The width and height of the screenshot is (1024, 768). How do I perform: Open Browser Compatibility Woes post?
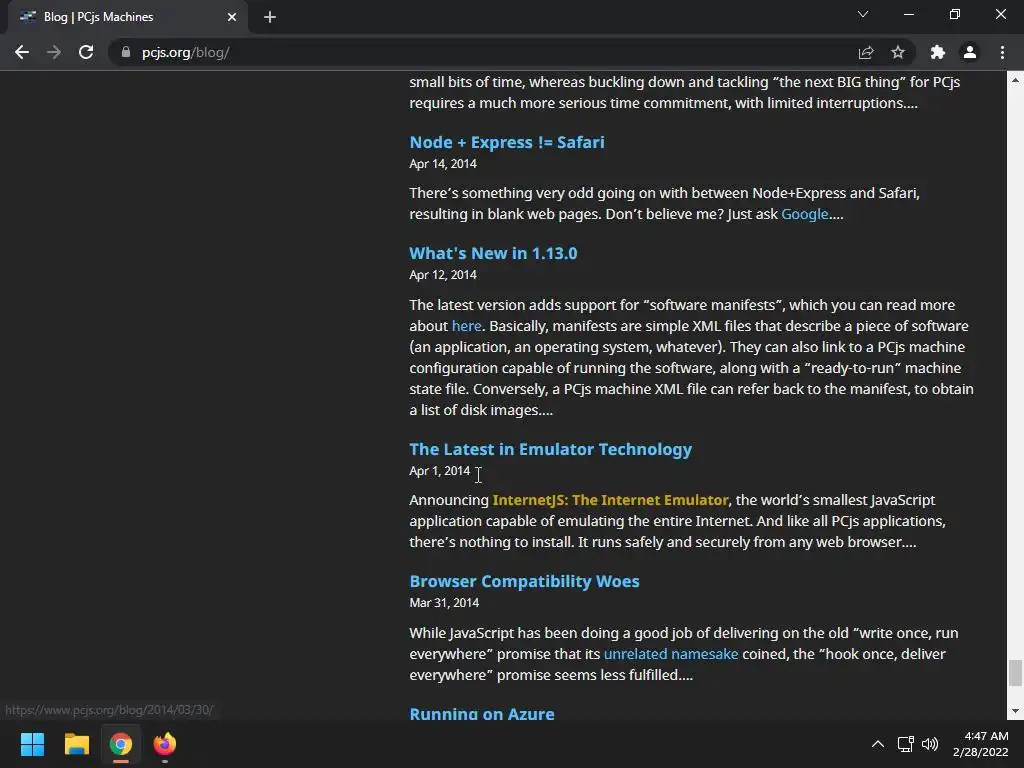(x=524, y=581)
